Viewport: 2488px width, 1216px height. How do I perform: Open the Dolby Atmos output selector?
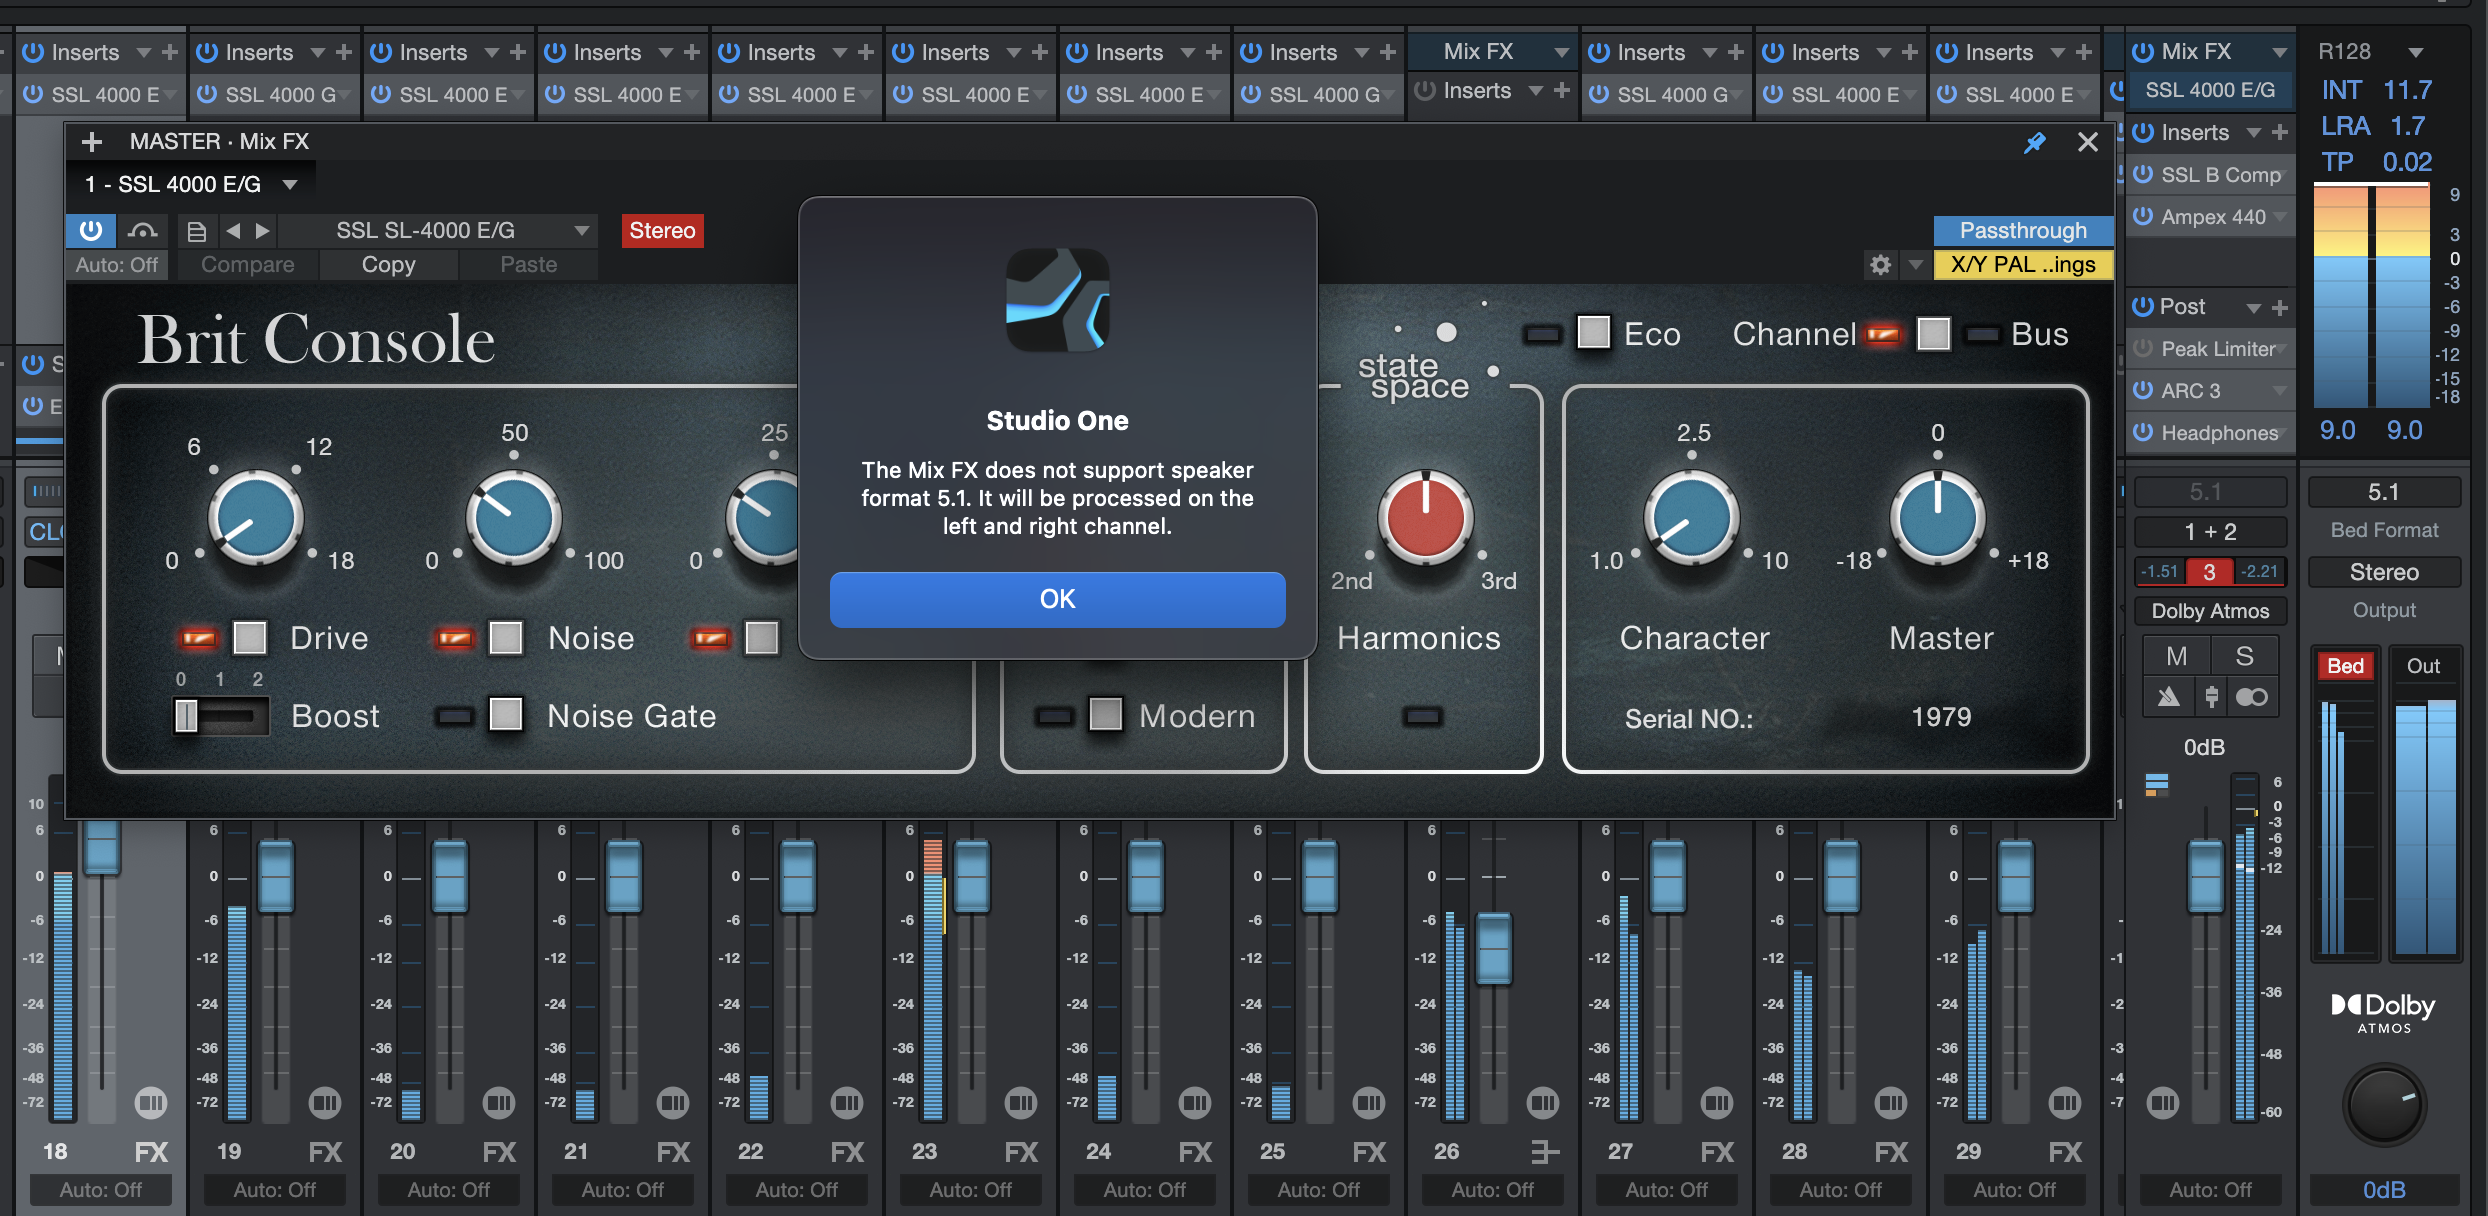click(2210, 611)
